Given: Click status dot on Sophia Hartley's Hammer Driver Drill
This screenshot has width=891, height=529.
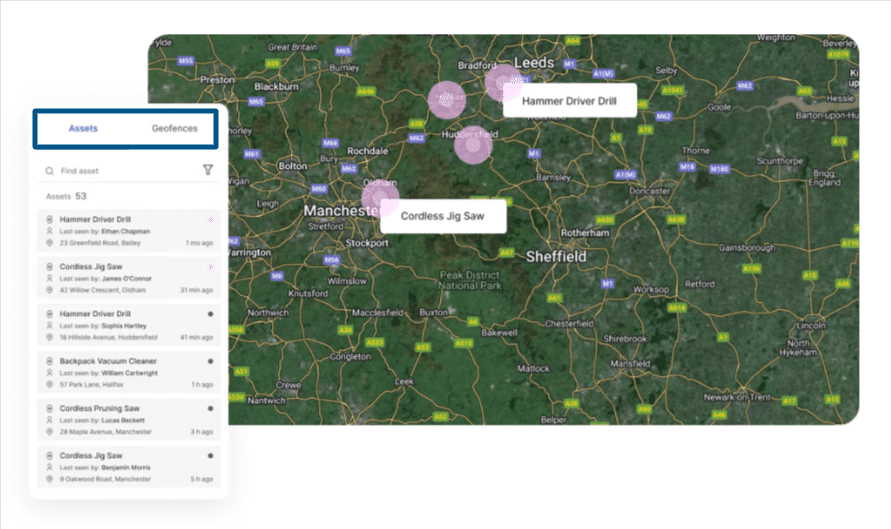Looking at the screenshot, I should 210,314.
